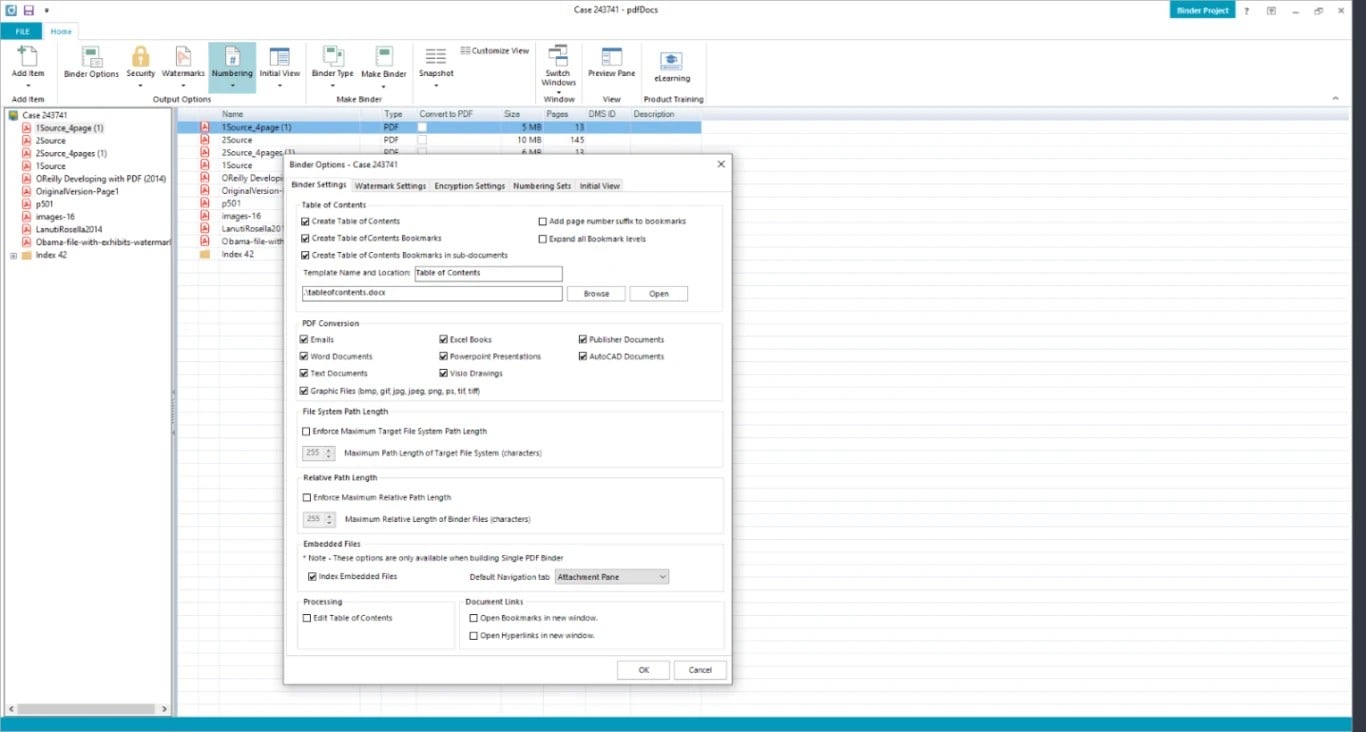Viewport: 1366px width, 732px height.
Task: Open the Encryption Settings tab
Action: click(x=469, y=185)
